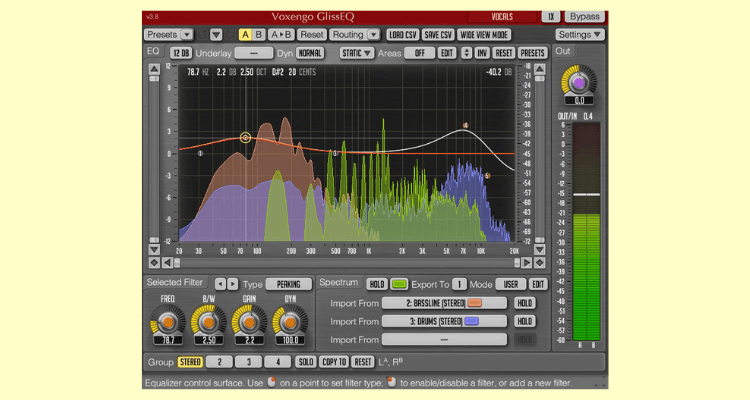Open Import From 2: BASSLINE selector
Image resolution: width=750 pixels, height=400 pixels.
[444, 303]
